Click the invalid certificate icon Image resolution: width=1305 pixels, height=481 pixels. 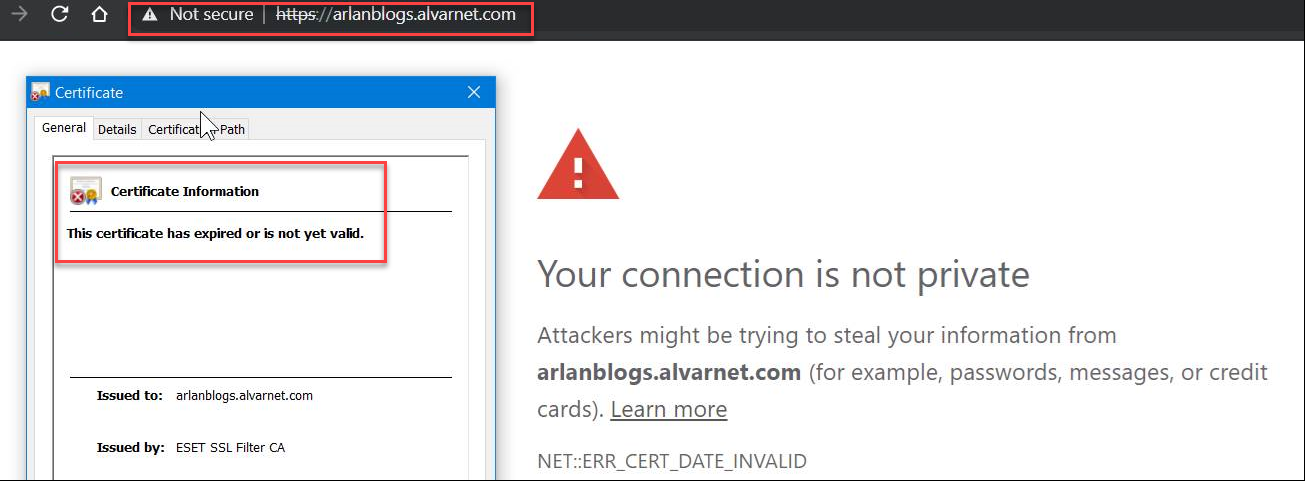pos(85,191)
